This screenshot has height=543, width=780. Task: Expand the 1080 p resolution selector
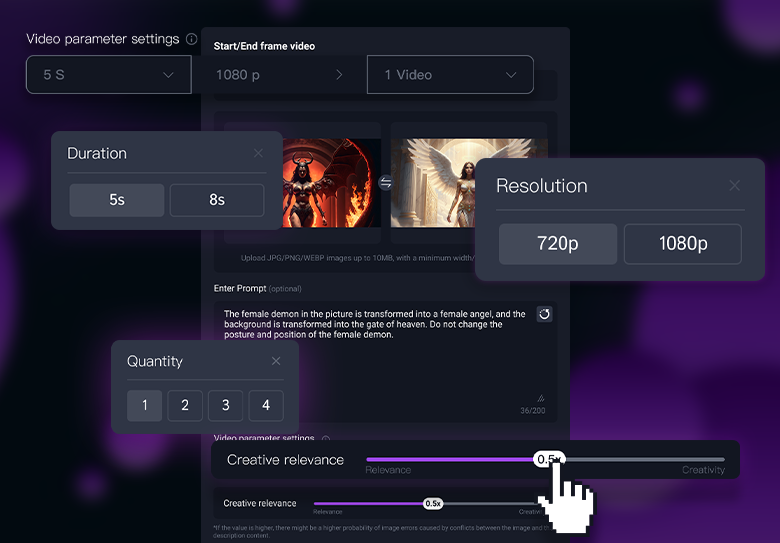(279, 75)
